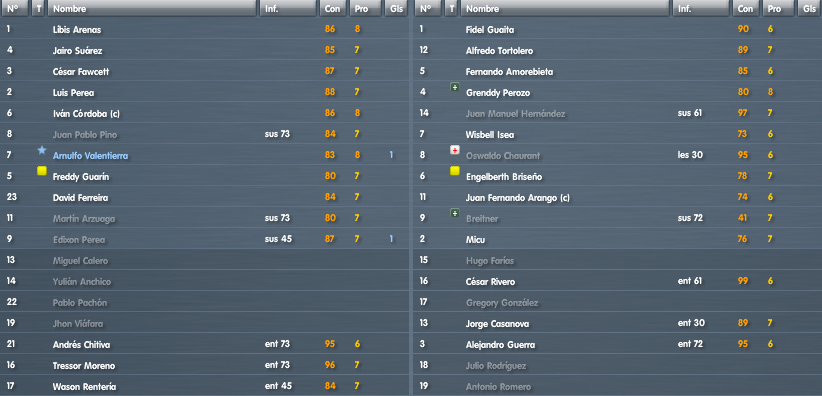The image size is (822, 396).
Task: Click Engelberth Briseño's yellow card icon
Action: pos(455,171)
